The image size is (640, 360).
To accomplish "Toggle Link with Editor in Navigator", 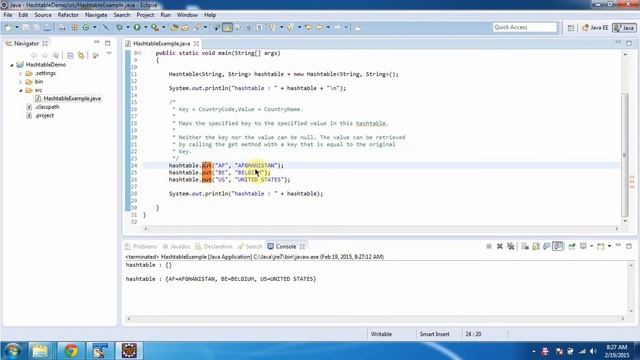I will 81,55.
